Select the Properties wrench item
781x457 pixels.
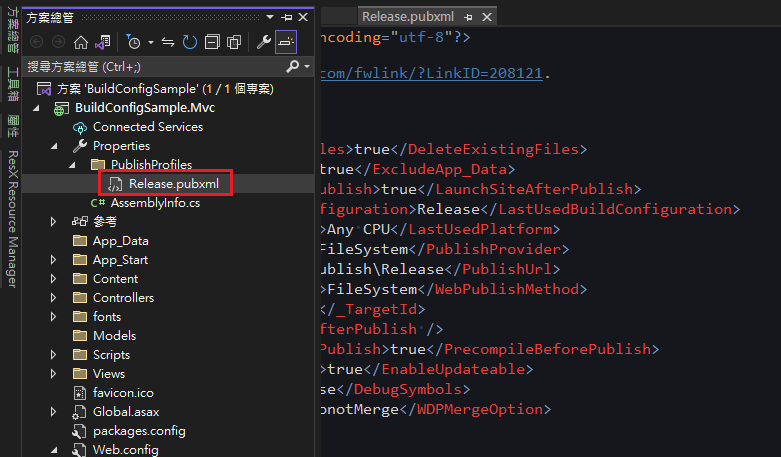pos(121,146)
